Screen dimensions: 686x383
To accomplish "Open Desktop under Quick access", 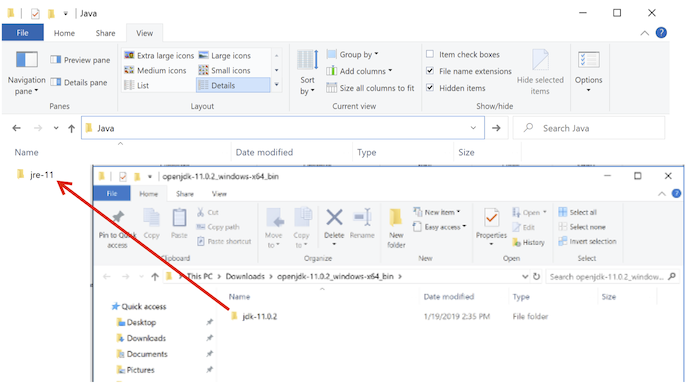I will 136,322.
